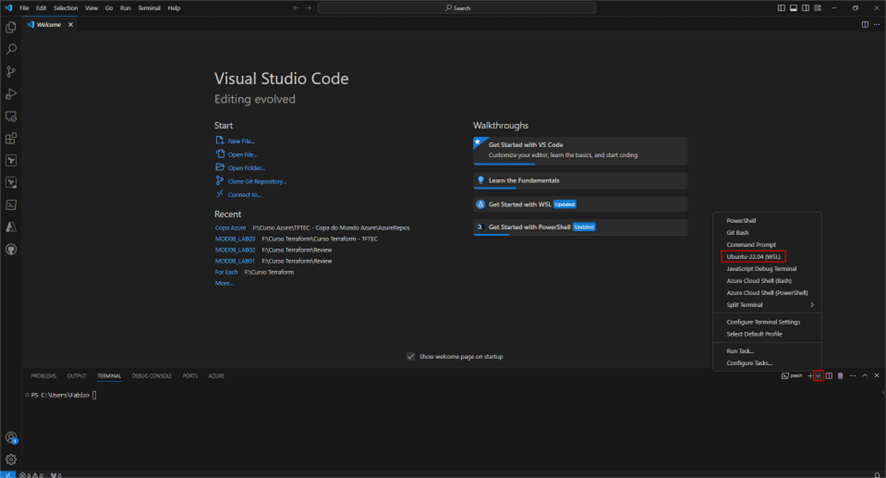Open the Accounts menu icon
The height and width of the screenshot is (478, 886).
(x=11, y=437)
